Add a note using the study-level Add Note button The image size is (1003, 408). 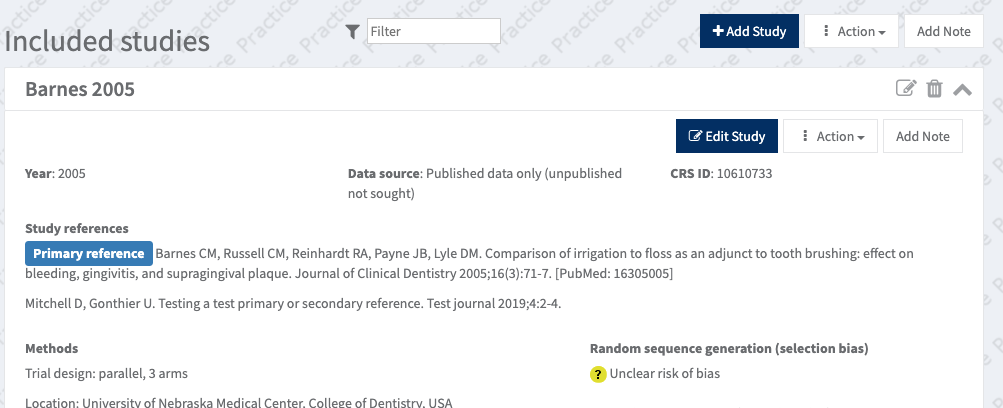pyautogui.click(x=922, y=136)
